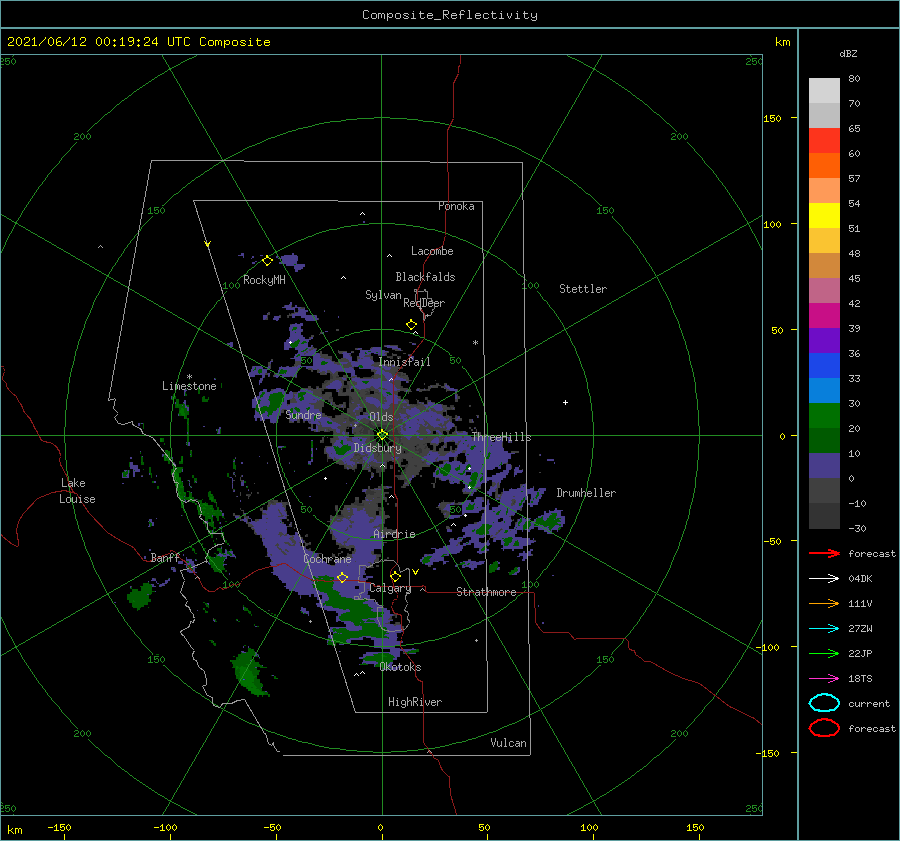900x841 pixels.
Task: Pick the red 65 dBZ legend swatch
Action: coord(824,140)
